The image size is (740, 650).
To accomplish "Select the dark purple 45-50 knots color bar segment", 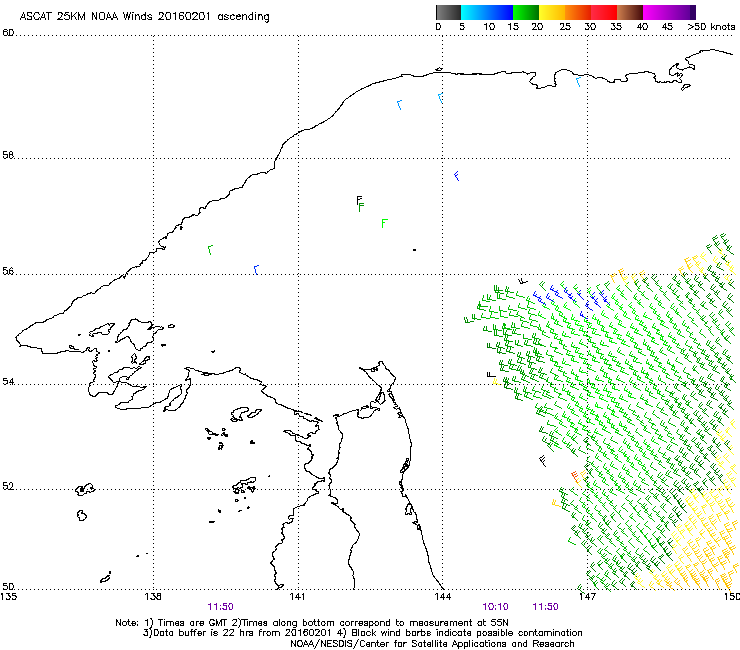I will tap(682, 12).
